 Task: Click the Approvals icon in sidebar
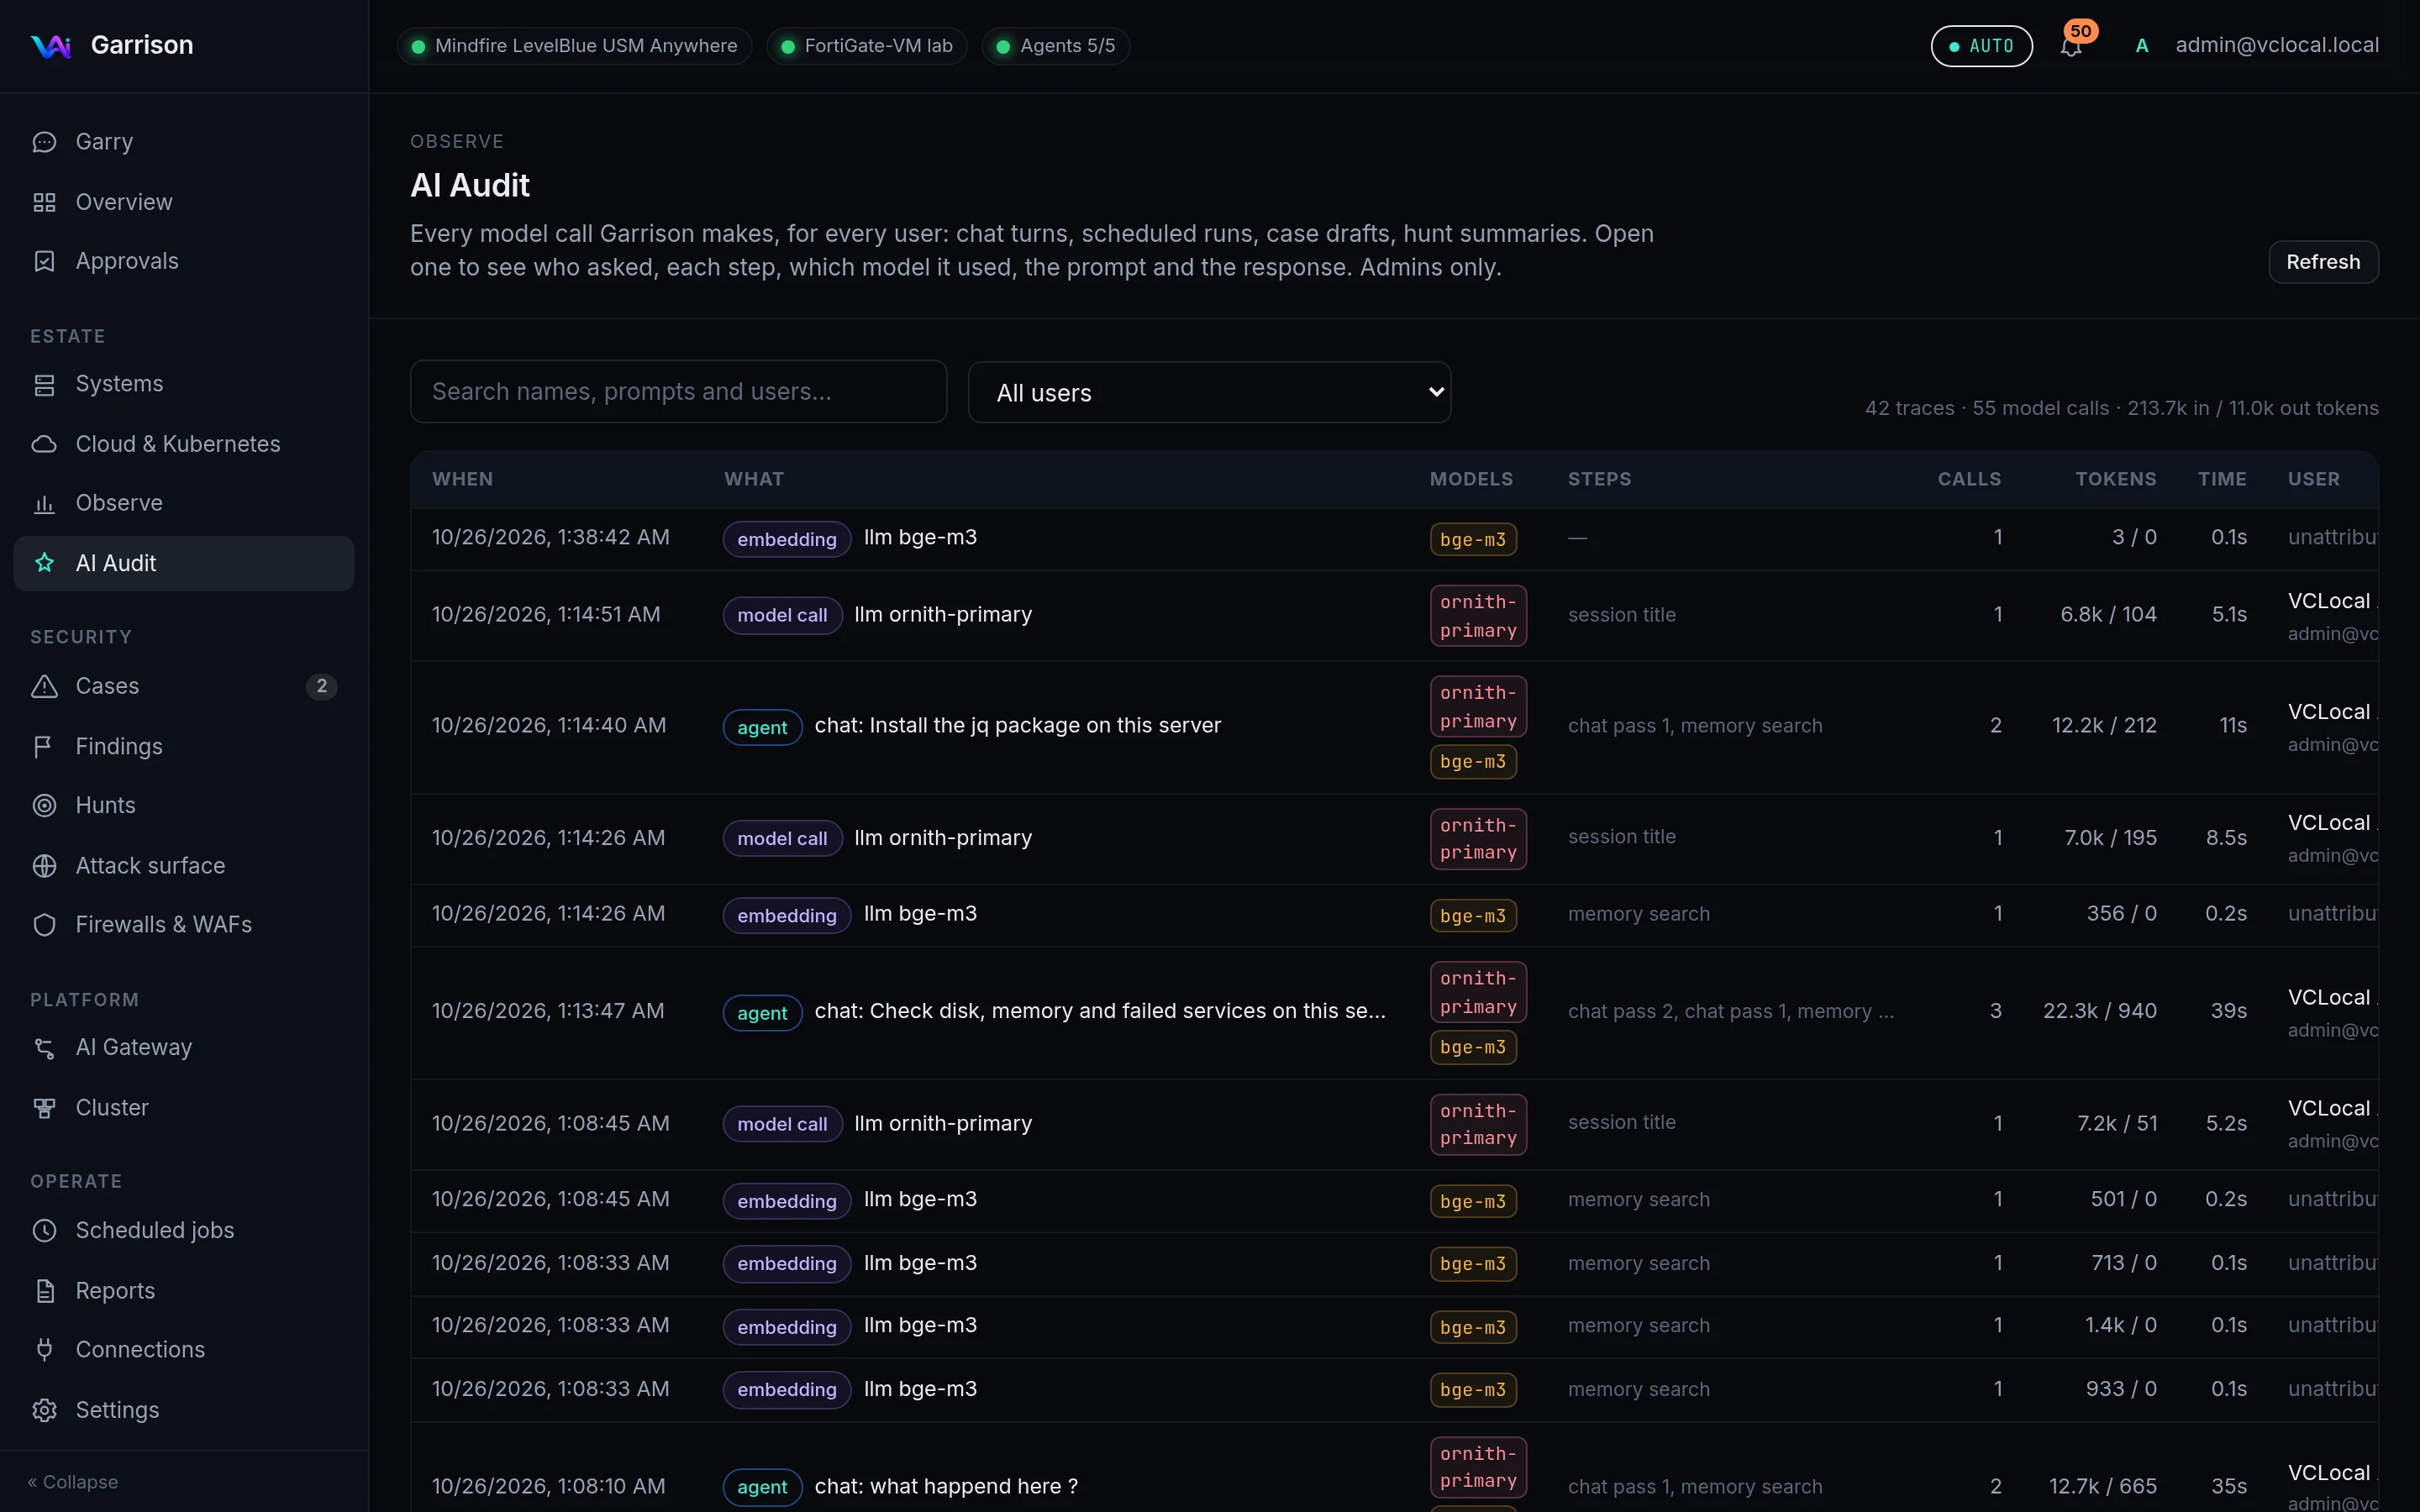click(44, 261)
